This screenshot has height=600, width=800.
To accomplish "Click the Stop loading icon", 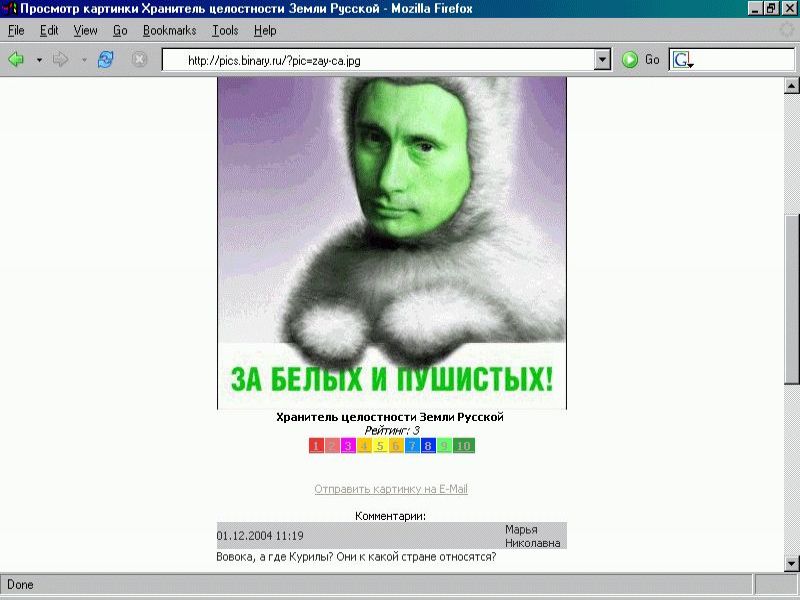I will point(139,60).
